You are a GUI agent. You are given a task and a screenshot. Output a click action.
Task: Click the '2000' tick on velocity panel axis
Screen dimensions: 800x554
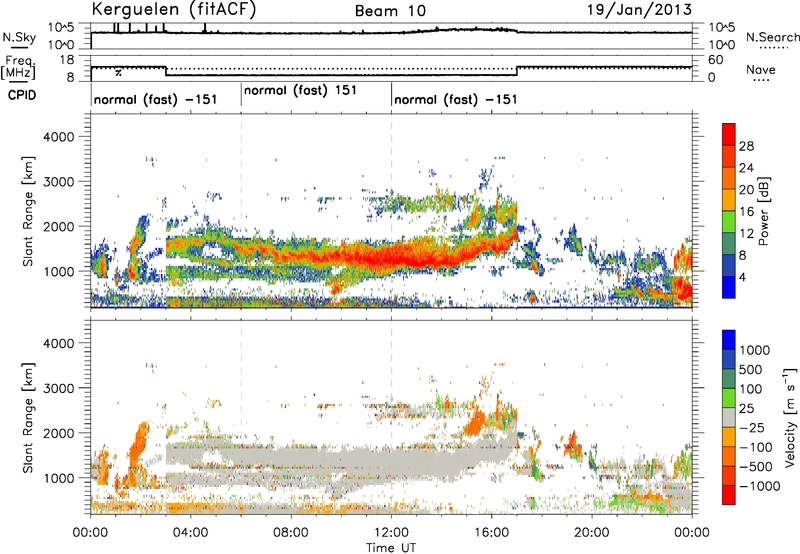coord(58,433)
